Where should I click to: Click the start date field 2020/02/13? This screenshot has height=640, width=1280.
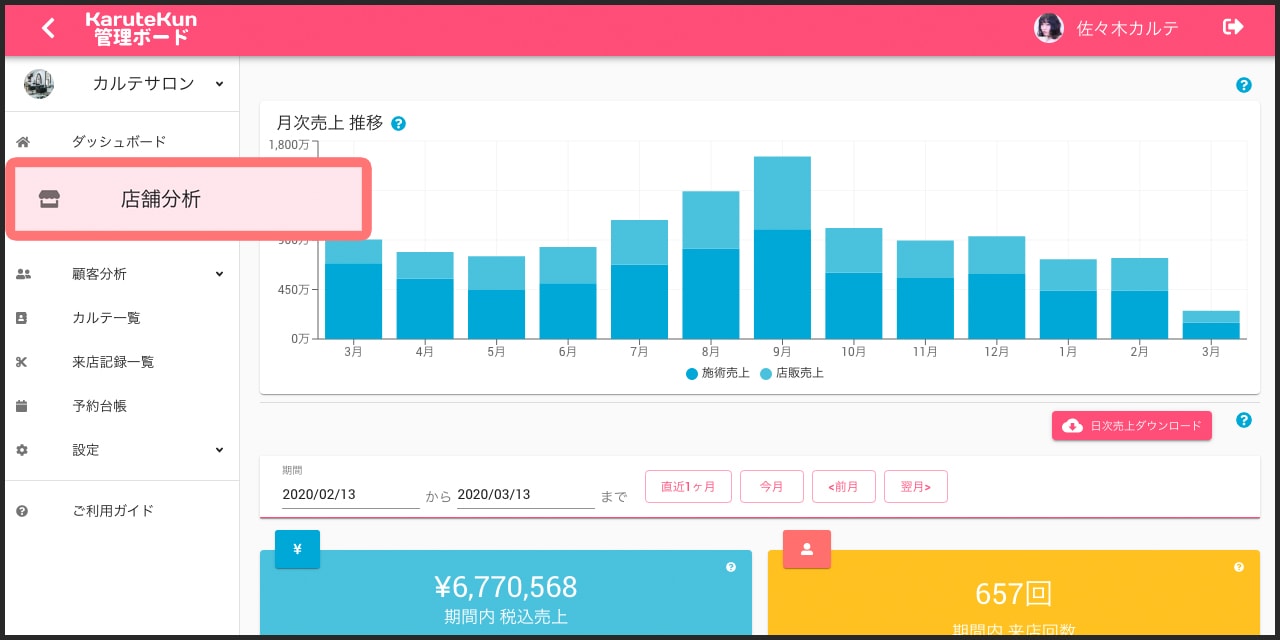point(350,494)
